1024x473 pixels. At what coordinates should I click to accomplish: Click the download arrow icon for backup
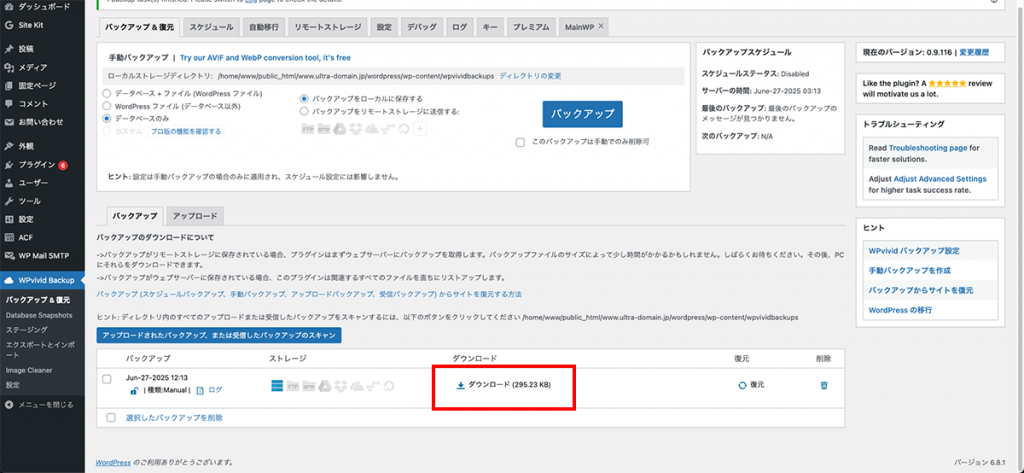460,384
